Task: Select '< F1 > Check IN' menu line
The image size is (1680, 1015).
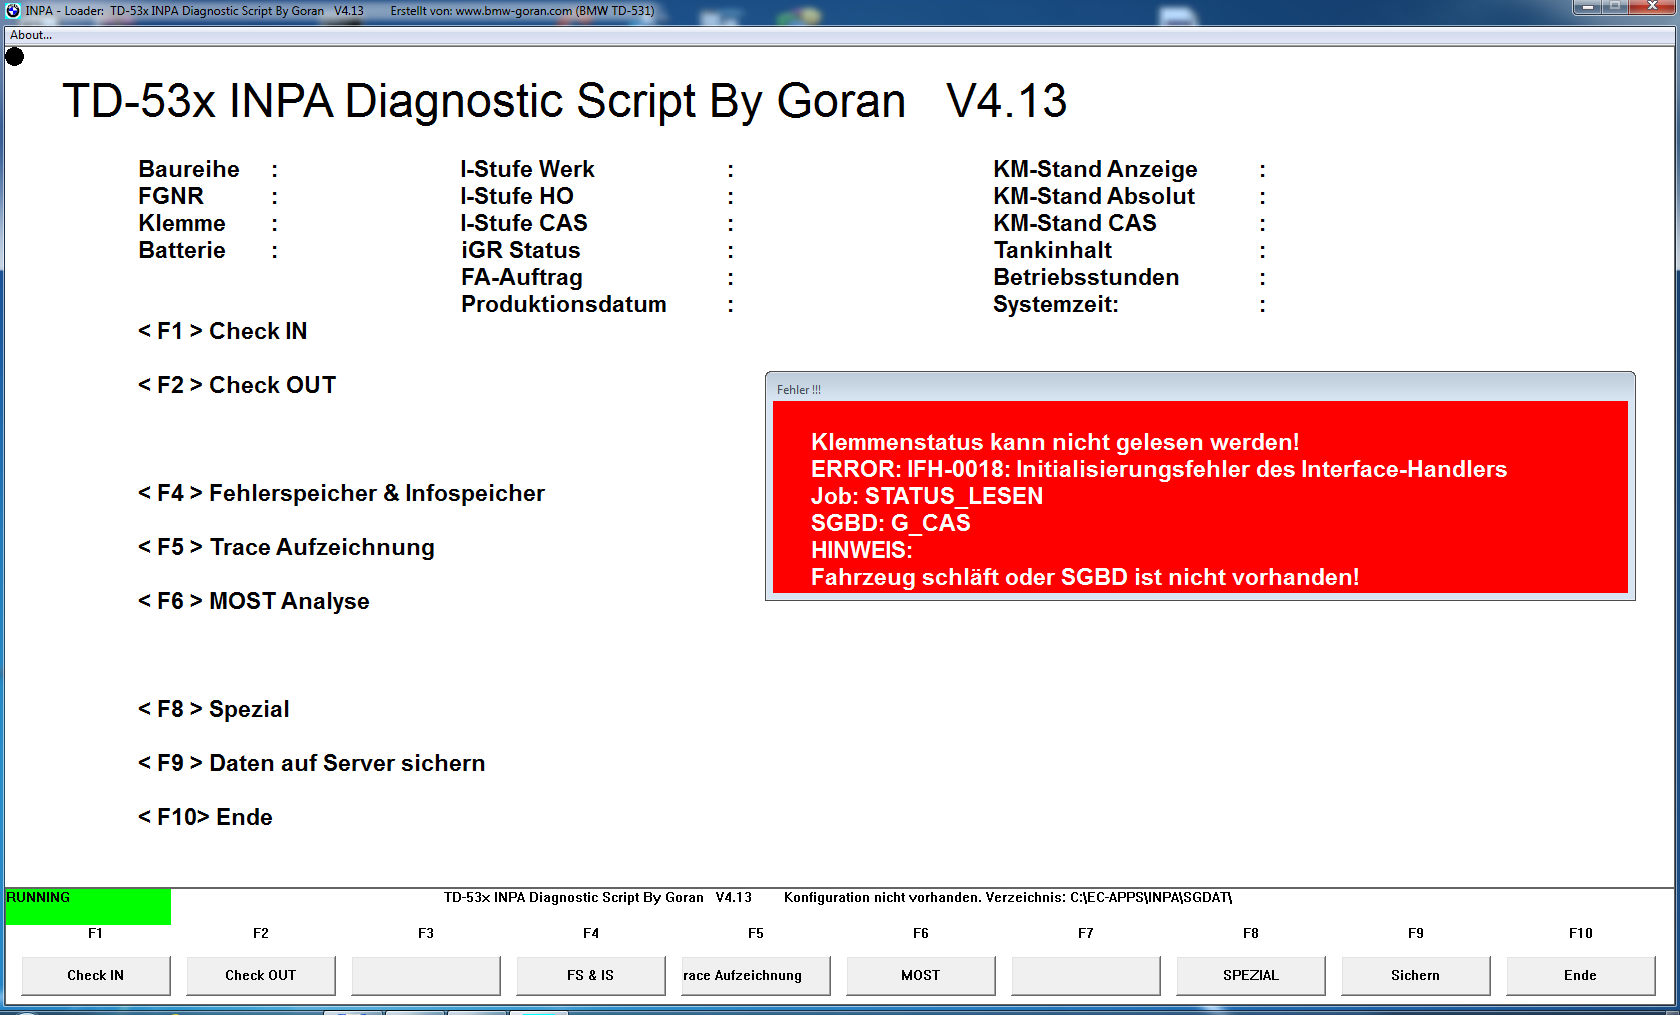Action: (x=222, y=331)
